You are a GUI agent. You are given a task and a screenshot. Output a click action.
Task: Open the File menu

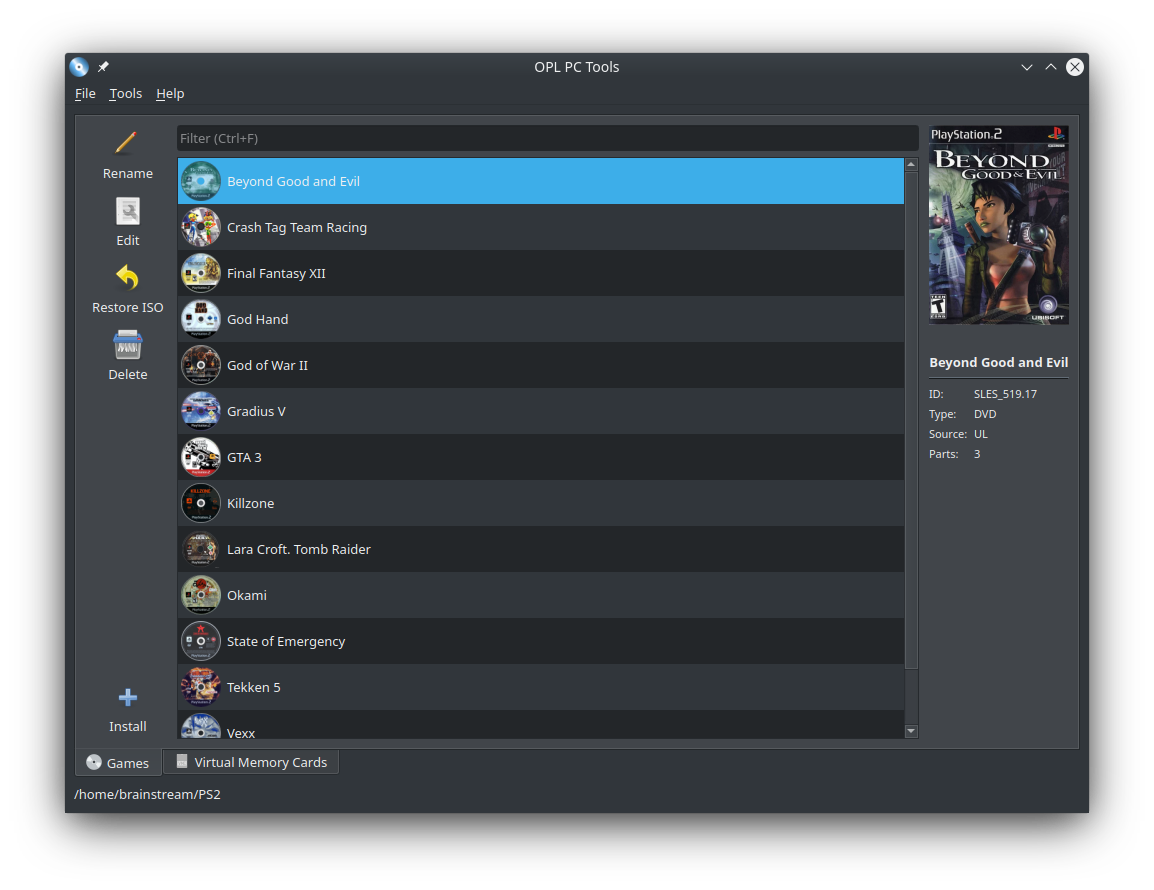click(85, 93)
